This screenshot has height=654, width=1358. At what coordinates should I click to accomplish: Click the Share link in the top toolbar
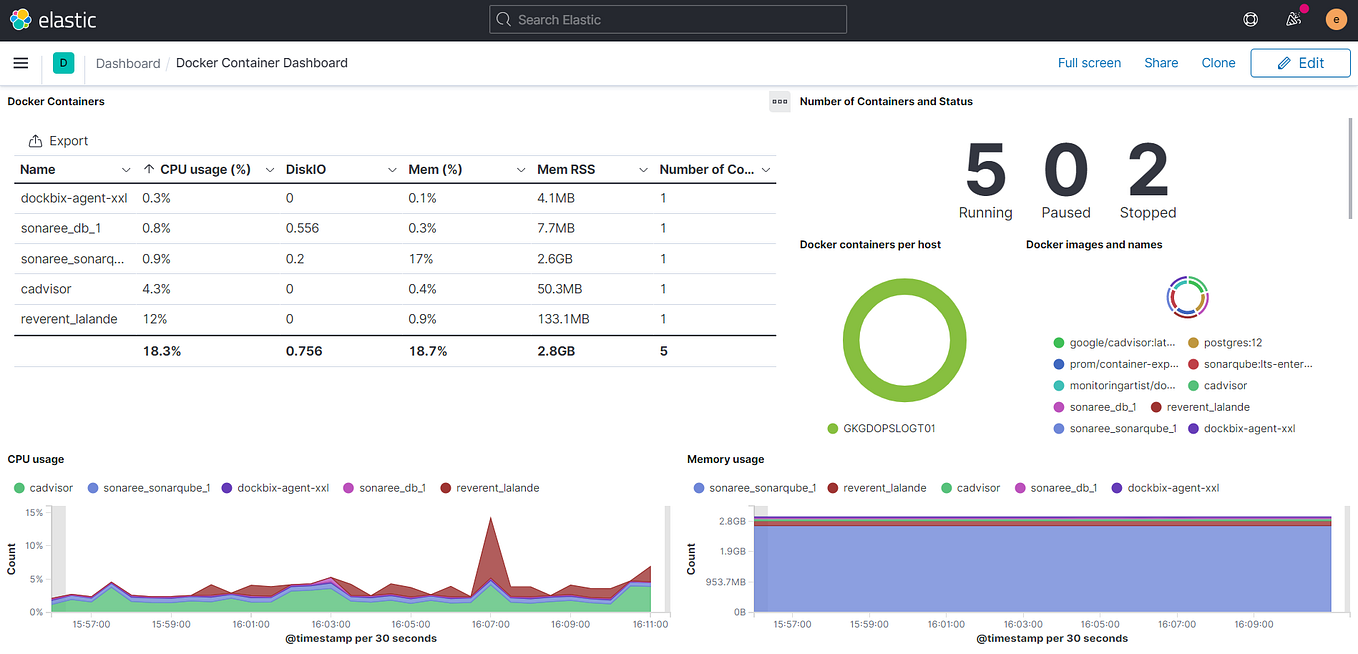pos(1161,62)
